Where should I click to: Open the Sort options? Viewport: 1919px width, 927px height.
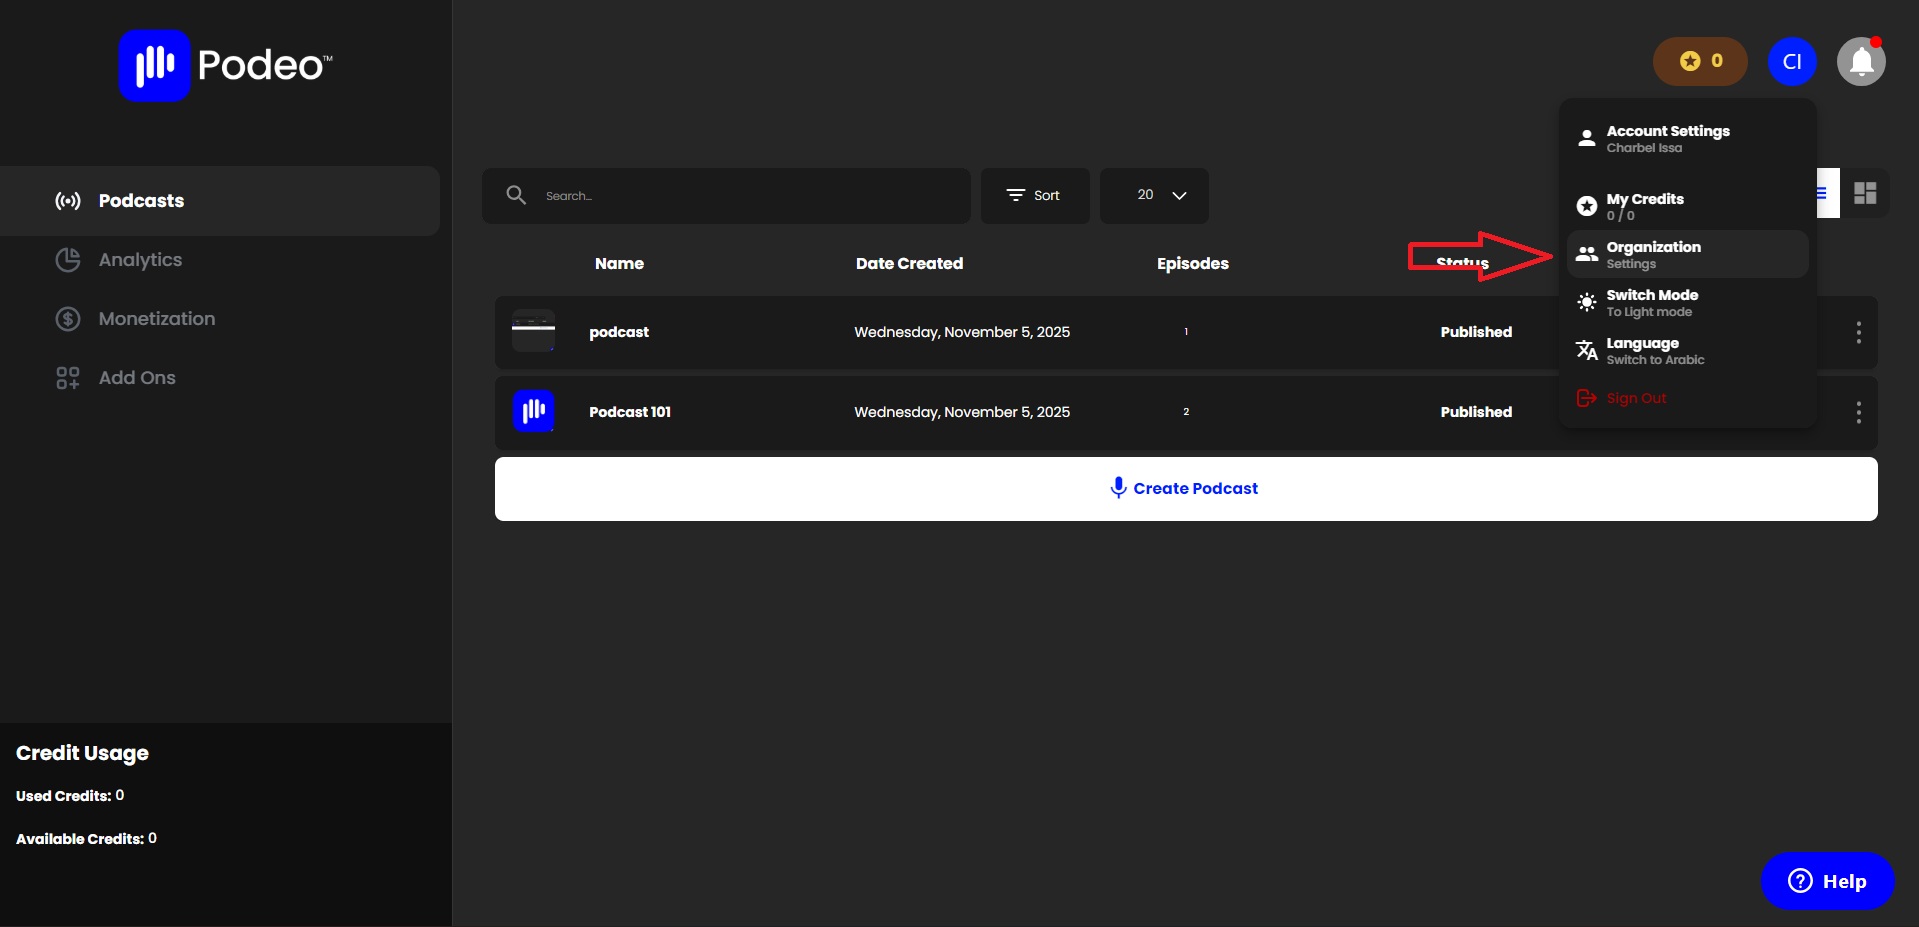pos(1035,196)
